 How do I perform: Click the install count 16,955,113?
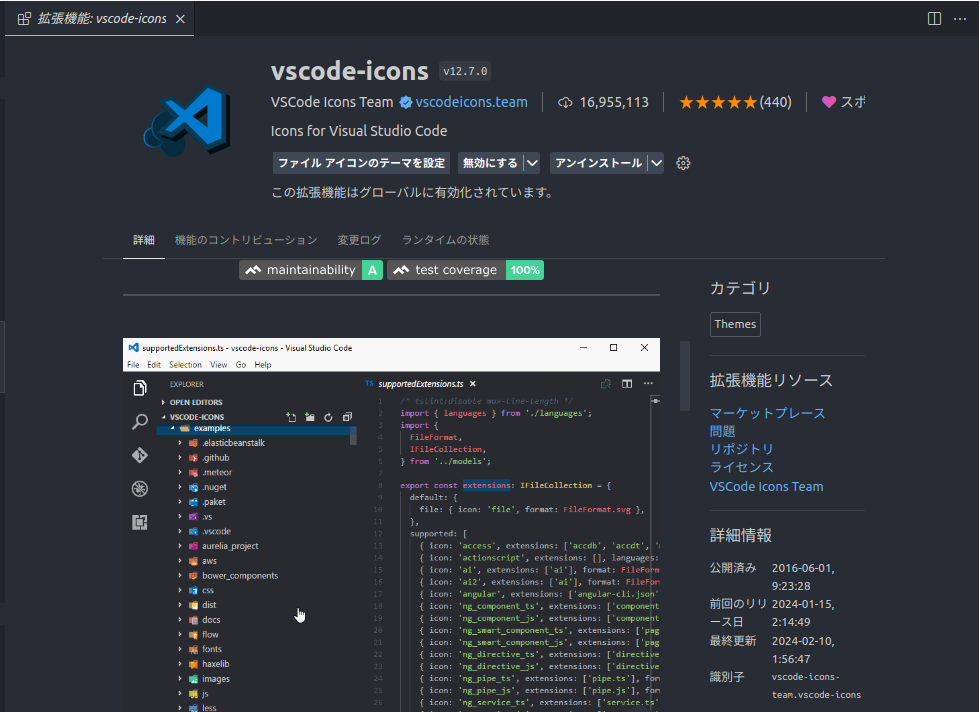614,102
